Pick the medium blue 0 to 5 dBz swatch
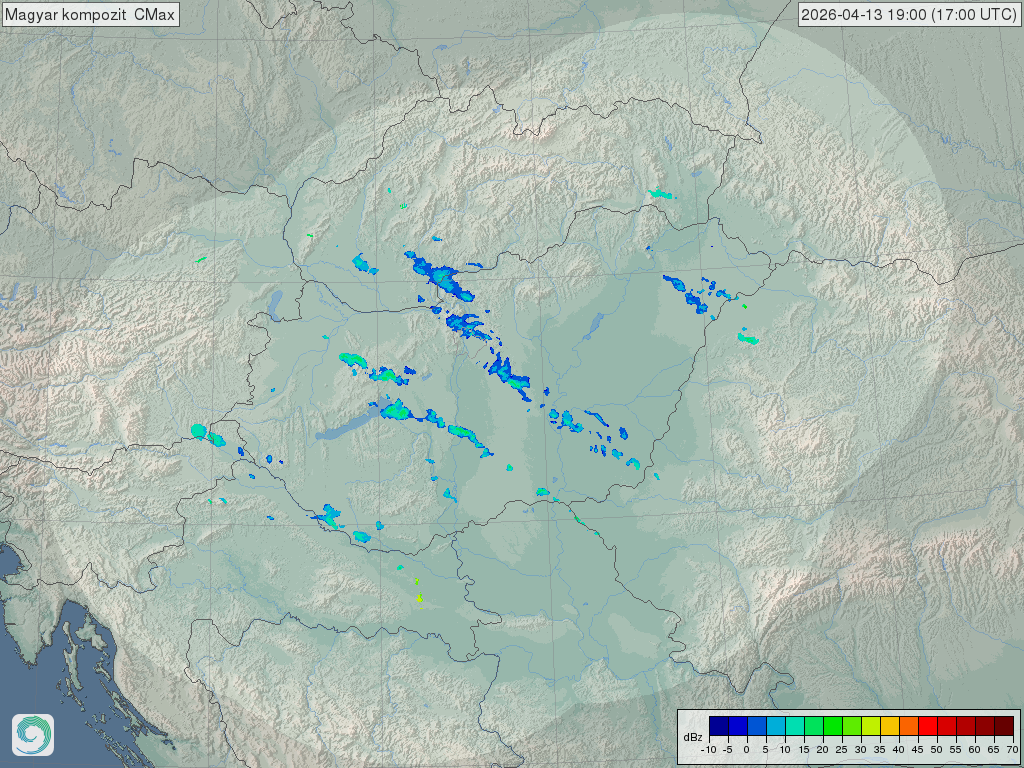This screenshot has height=768, width=1024. [x=756, y=727]
